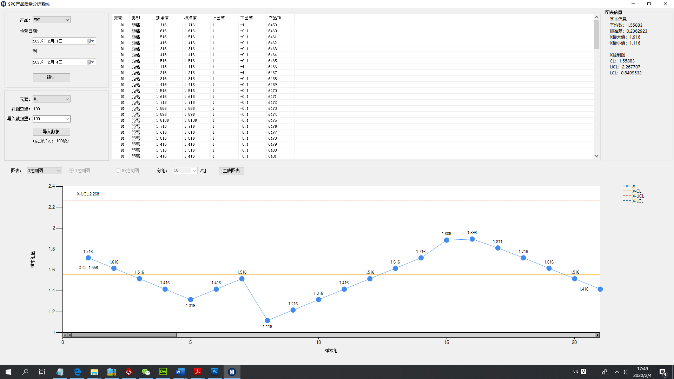Screen dimensions: 674x379
Task: Expand the dropdown in the second settings panel
Action: click(52, 99)
